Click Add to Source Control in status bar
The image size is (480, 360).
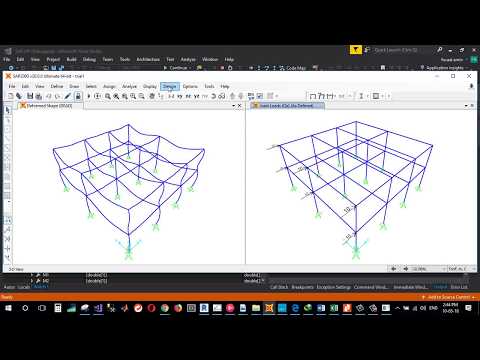pos(449,297)
